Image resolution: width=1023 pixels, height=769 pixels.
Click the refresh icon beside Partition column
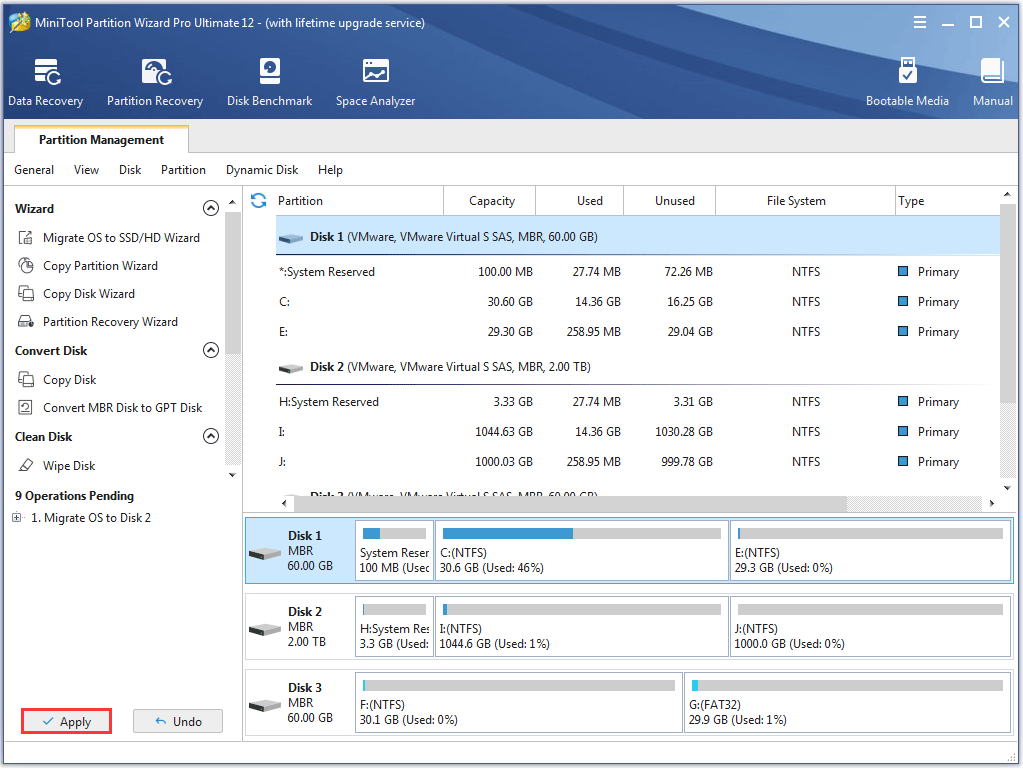[259, 201]
